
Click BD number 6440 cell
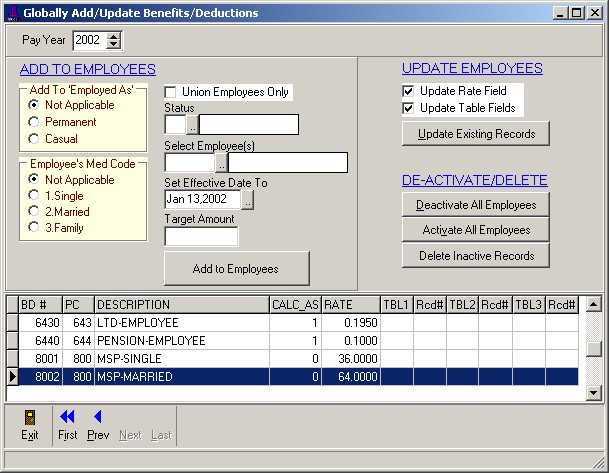pos(41,341)
